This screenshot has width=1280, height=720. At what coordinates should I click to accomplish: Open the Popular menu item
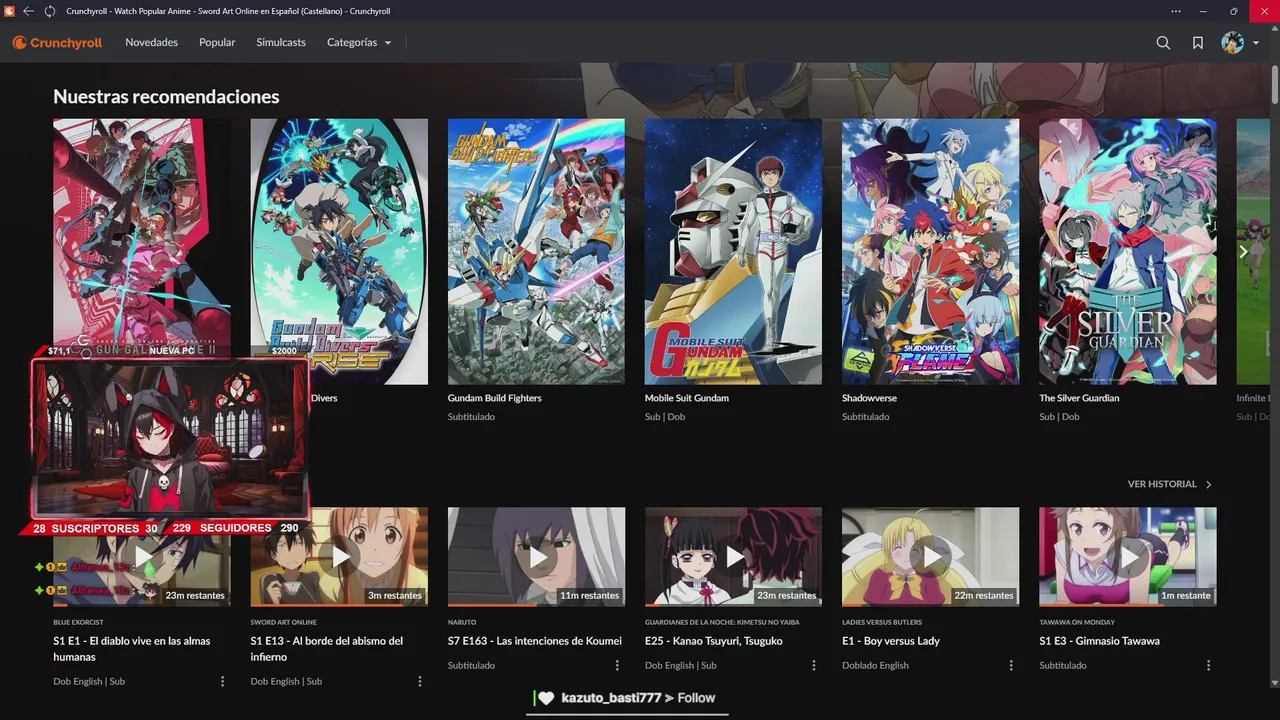(x=217, y=43)
